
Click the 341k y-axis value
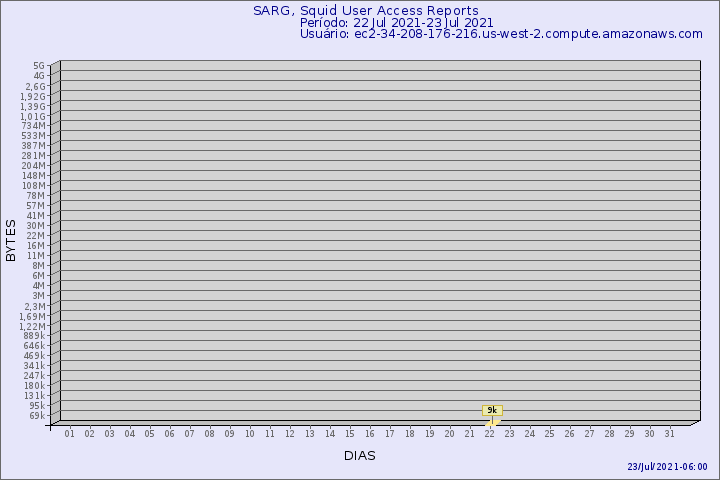coord(34,366)
